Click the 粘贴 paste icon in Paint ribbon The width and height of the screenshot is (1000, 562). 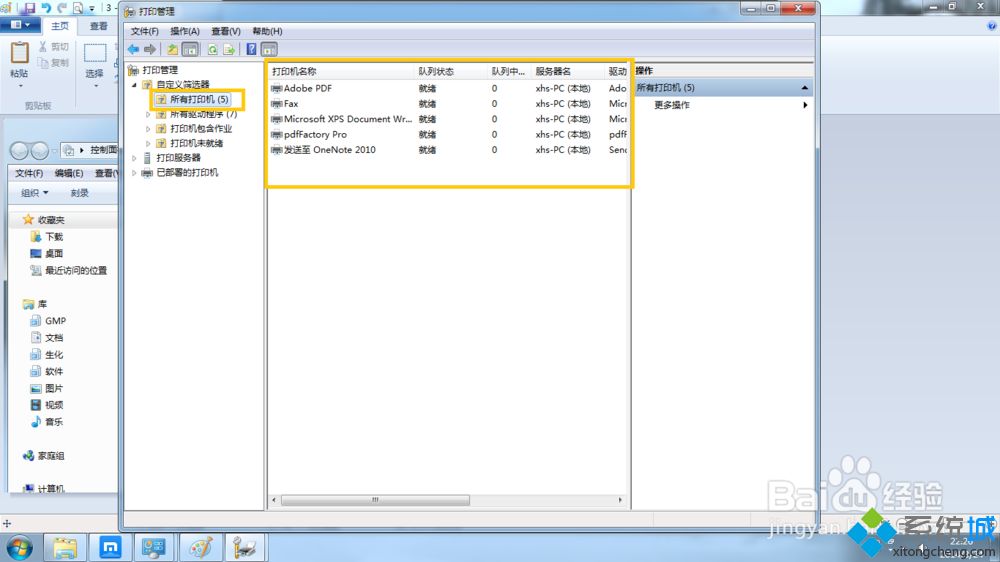(x=19, y=53)
